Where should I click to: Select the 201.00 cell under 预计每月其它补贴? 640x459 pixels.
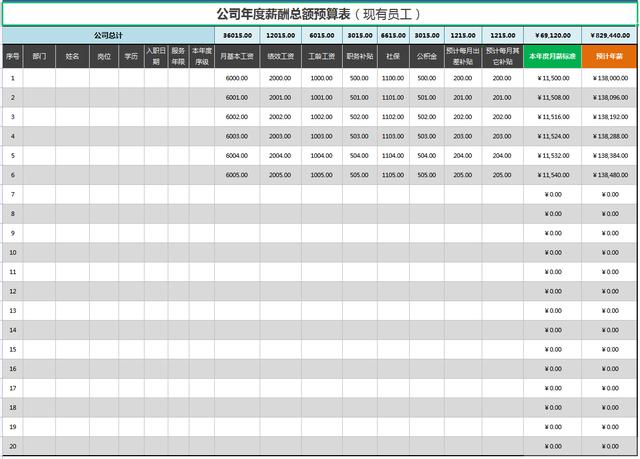pos(502,98)
